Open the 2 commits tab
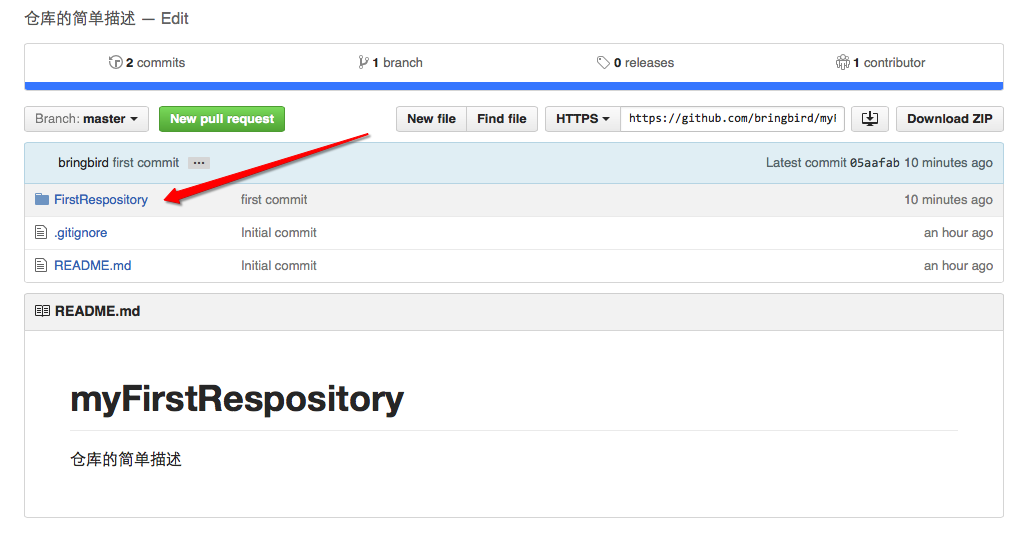The image size is (1031, 552). click(x=147, y=62)
